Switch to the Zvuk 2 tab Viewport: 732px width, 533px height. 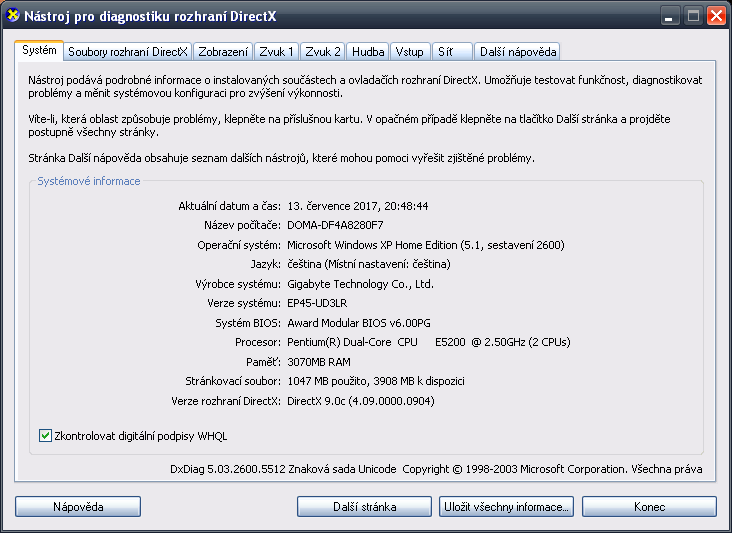(323, 52)
